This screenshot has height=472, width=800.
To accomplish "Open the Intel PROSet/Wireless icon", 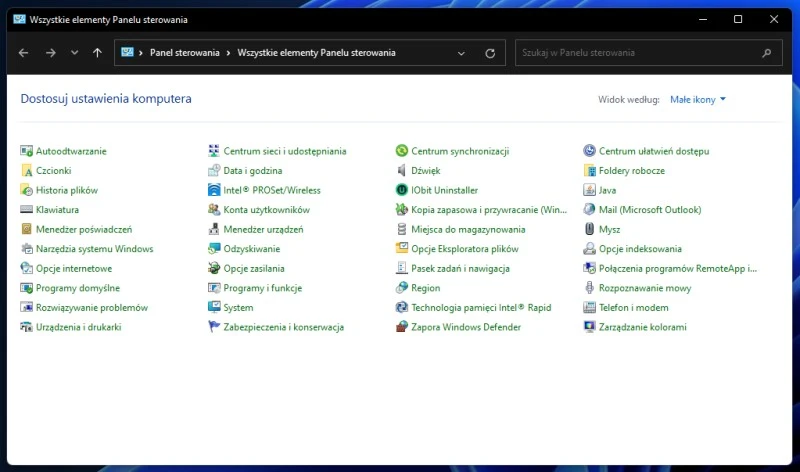I will [214, 190].
